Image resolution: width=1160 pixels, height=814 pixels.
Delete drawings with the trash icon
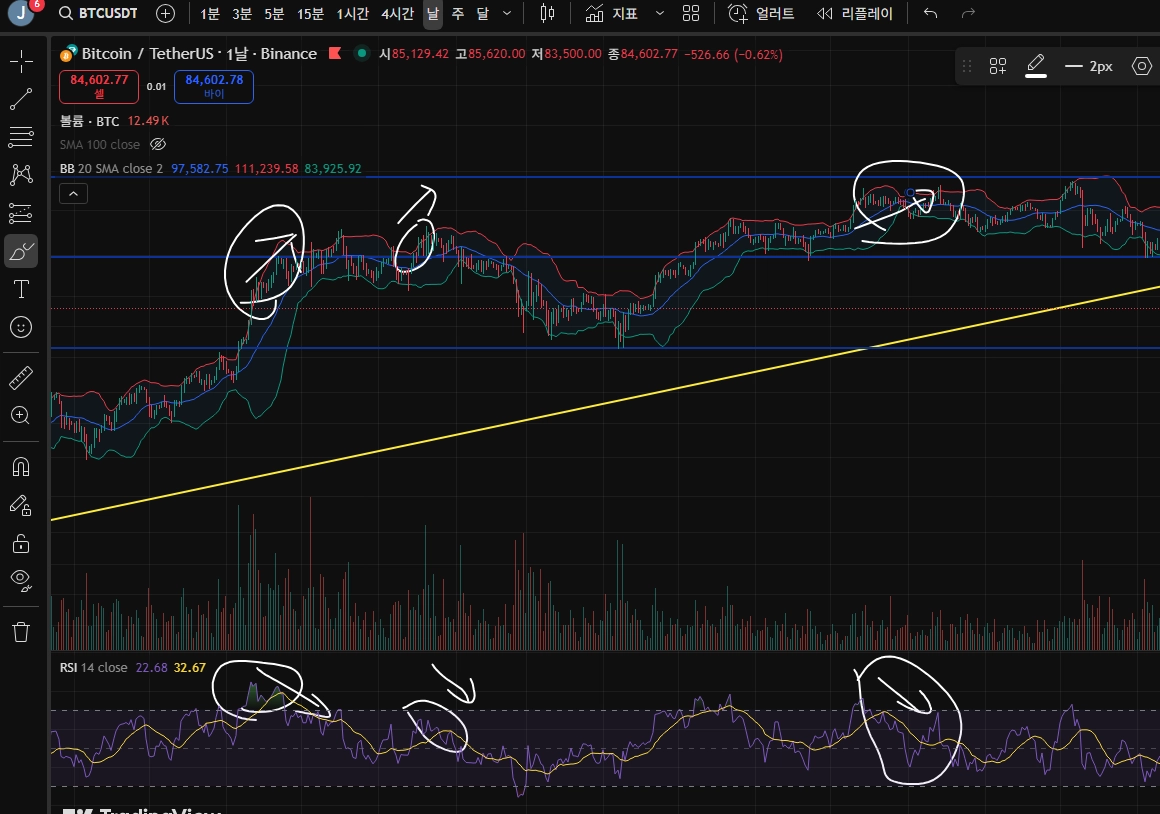click(x=21, y=632)
